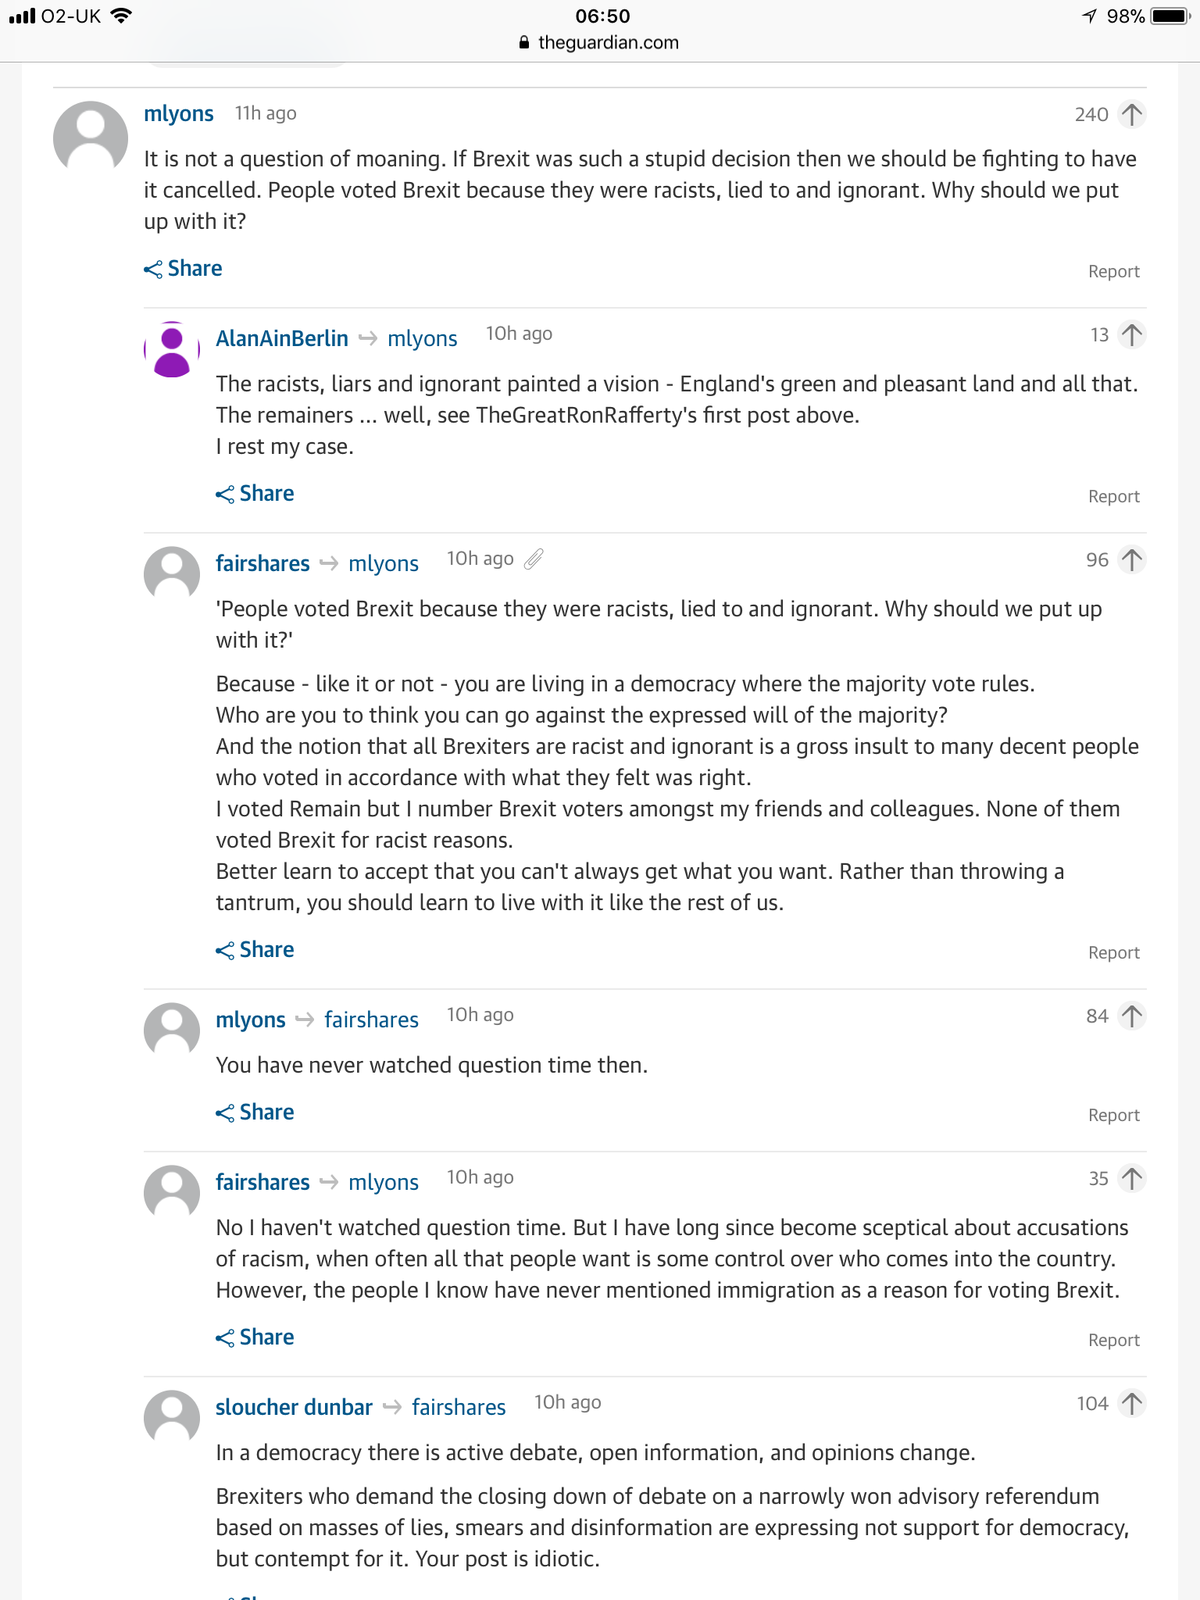The width and height of the screenshot is (1200, 1600).
Task: Click the paperclip permalink icon beside fairshares' comment
Action: pos(534,559)
